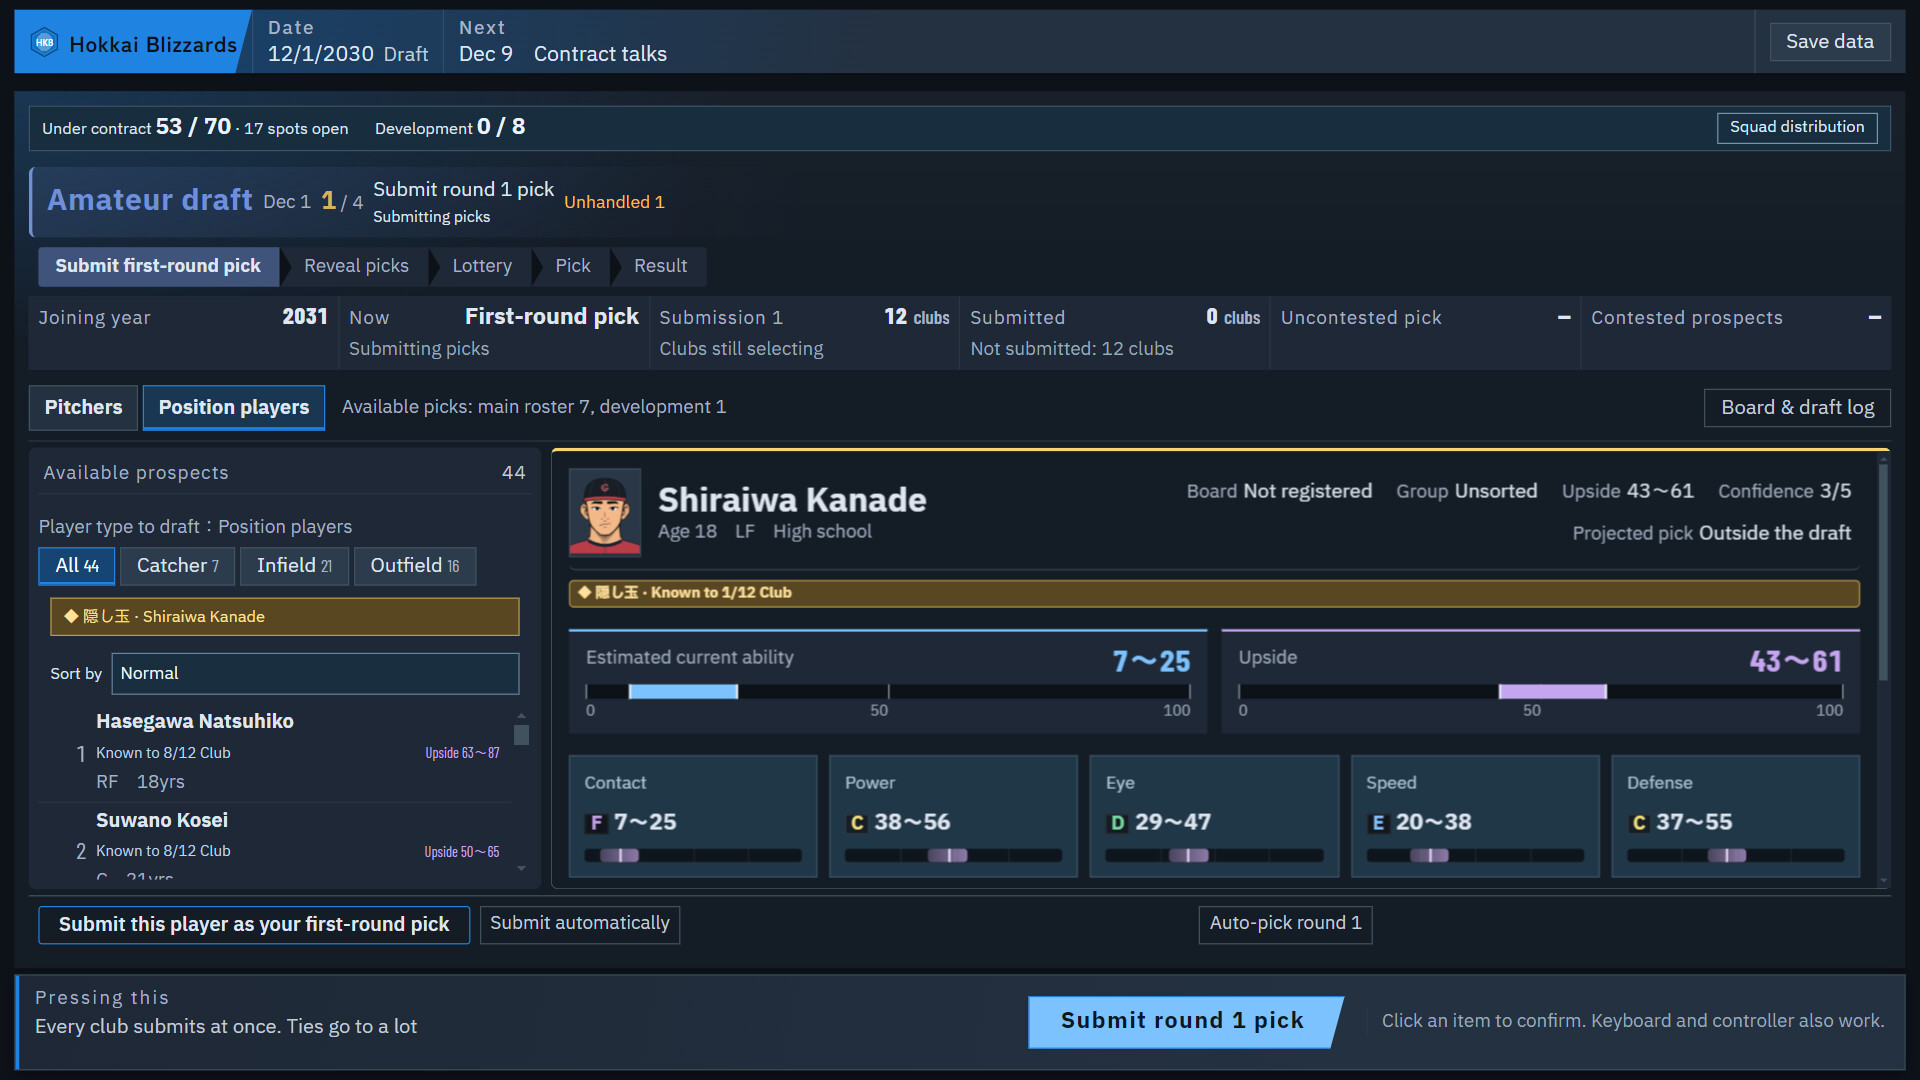The width and height of the screenshot is (1920, 1080).
Task: Click Auto-pick round 1
Action: coord(1285,924)
